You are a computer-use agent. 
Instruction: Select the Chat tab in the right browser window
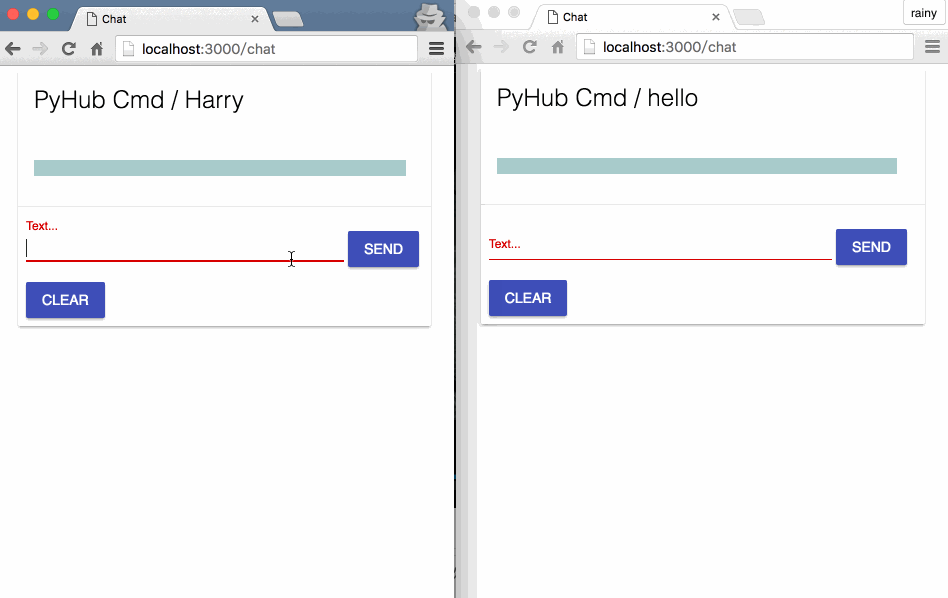click(x=632, y=18)
